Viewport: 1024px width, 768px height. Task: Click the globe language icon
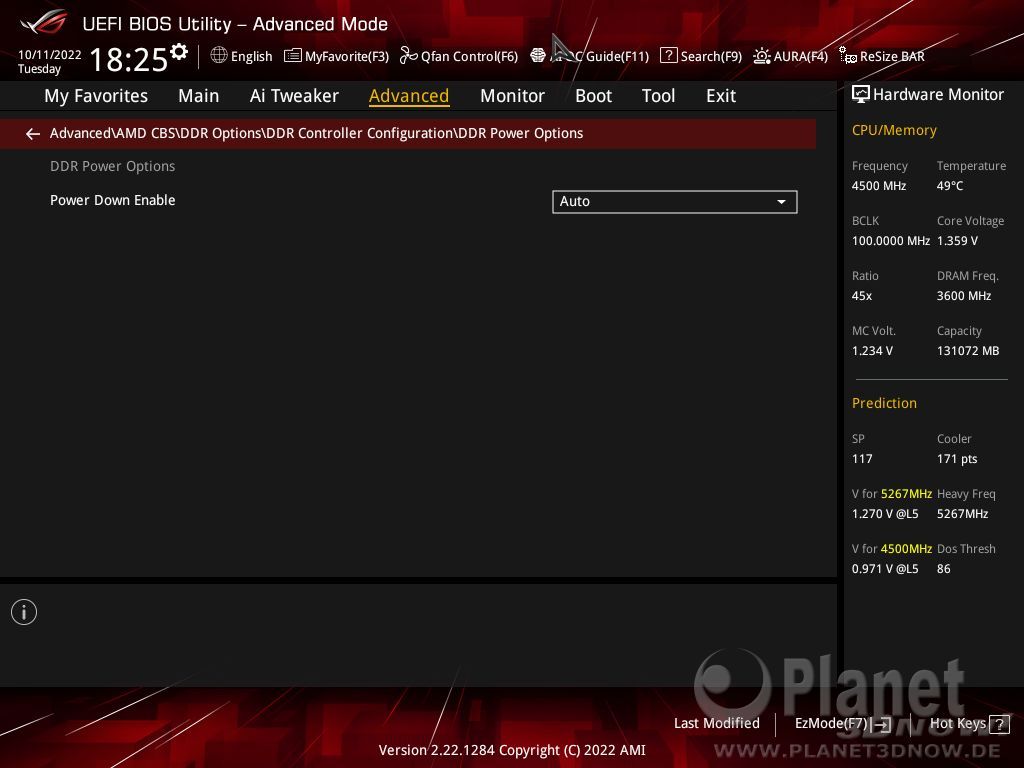pos(219,56)
